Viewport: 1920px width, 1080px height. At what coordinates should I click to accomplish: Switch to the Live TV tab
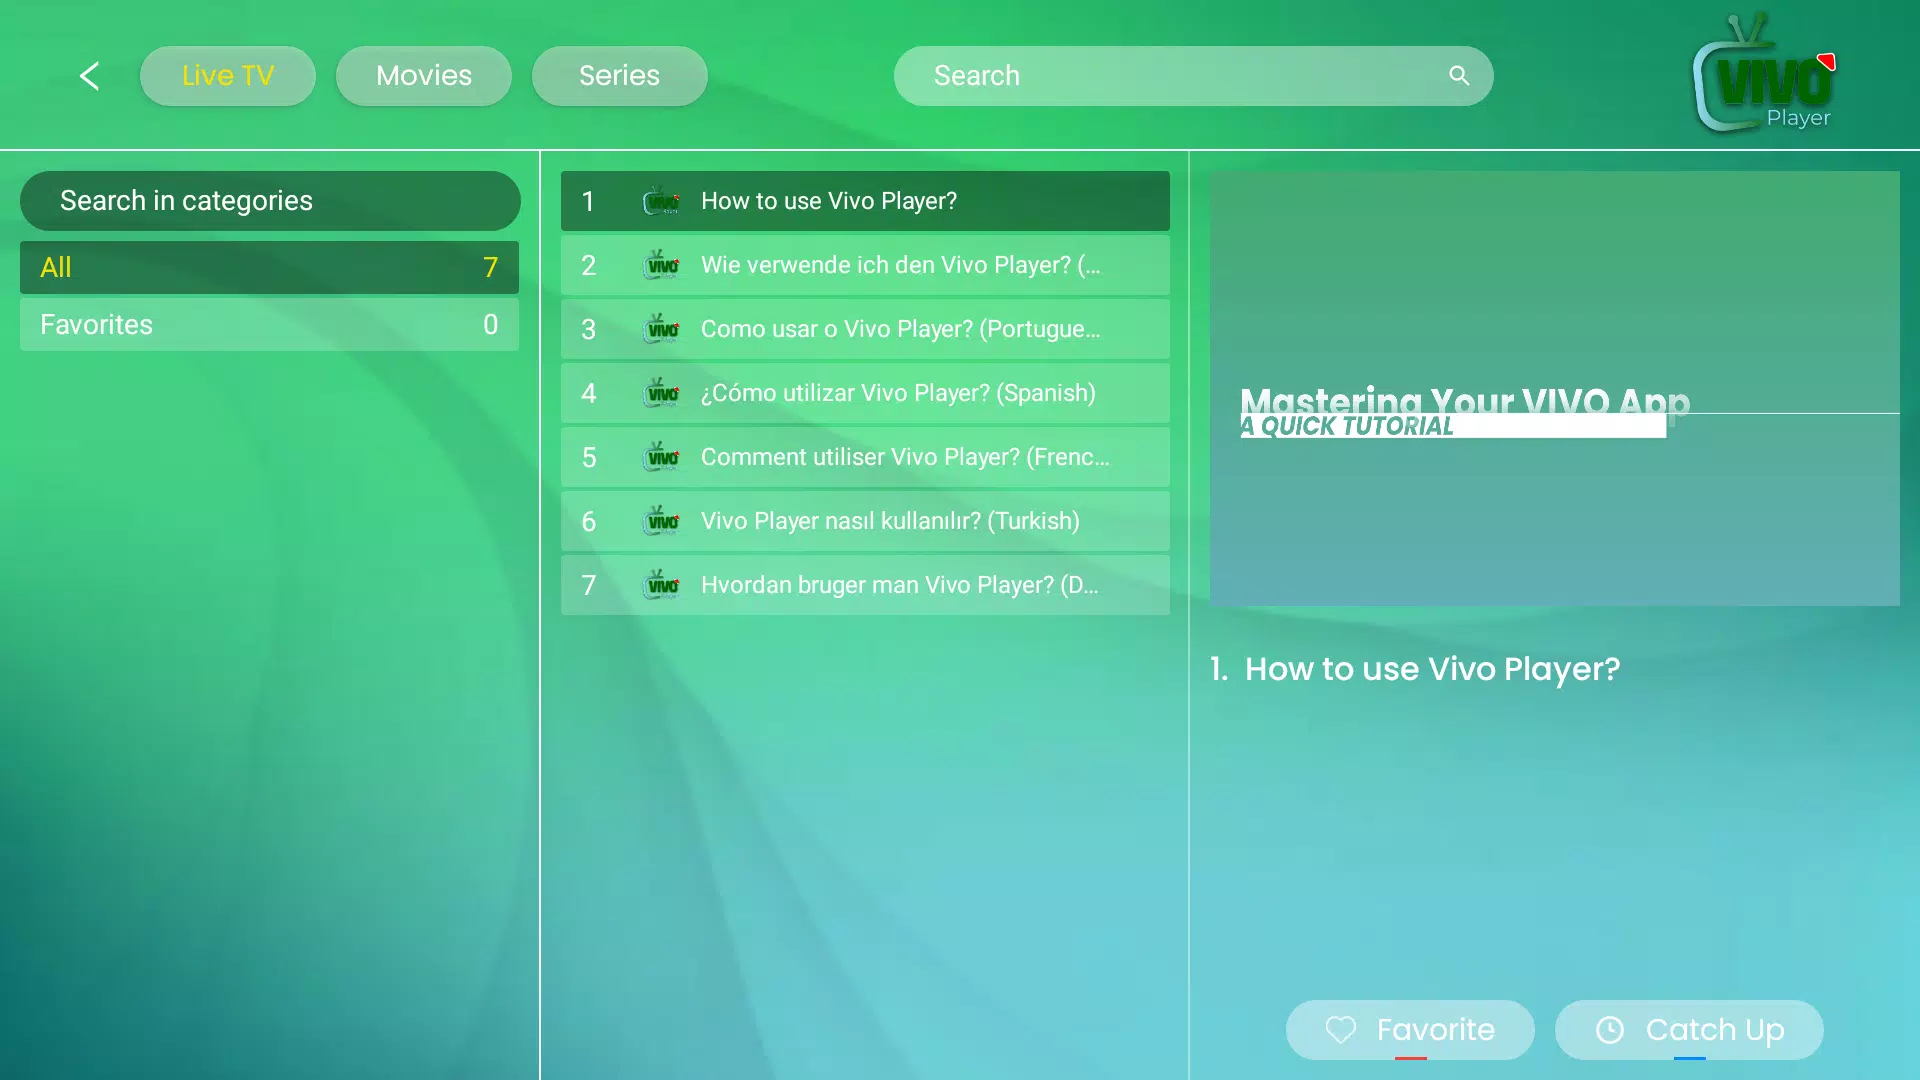pyautogui.click(x=228, y=76)
